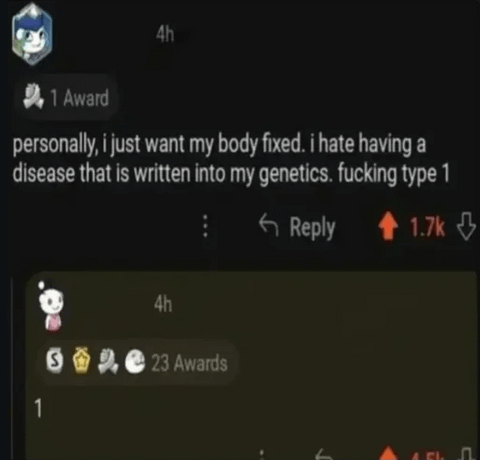Click the white Snoo avatar on the reply comment
Image resolution: width=480 pixels, height=460 pixels.
point(51,307)
